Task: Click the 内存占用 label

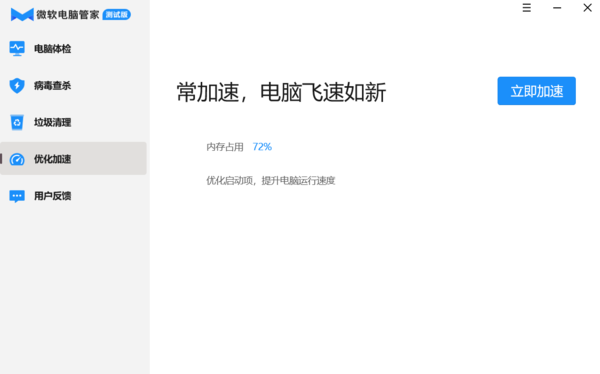Action: (x=225, y=147)
